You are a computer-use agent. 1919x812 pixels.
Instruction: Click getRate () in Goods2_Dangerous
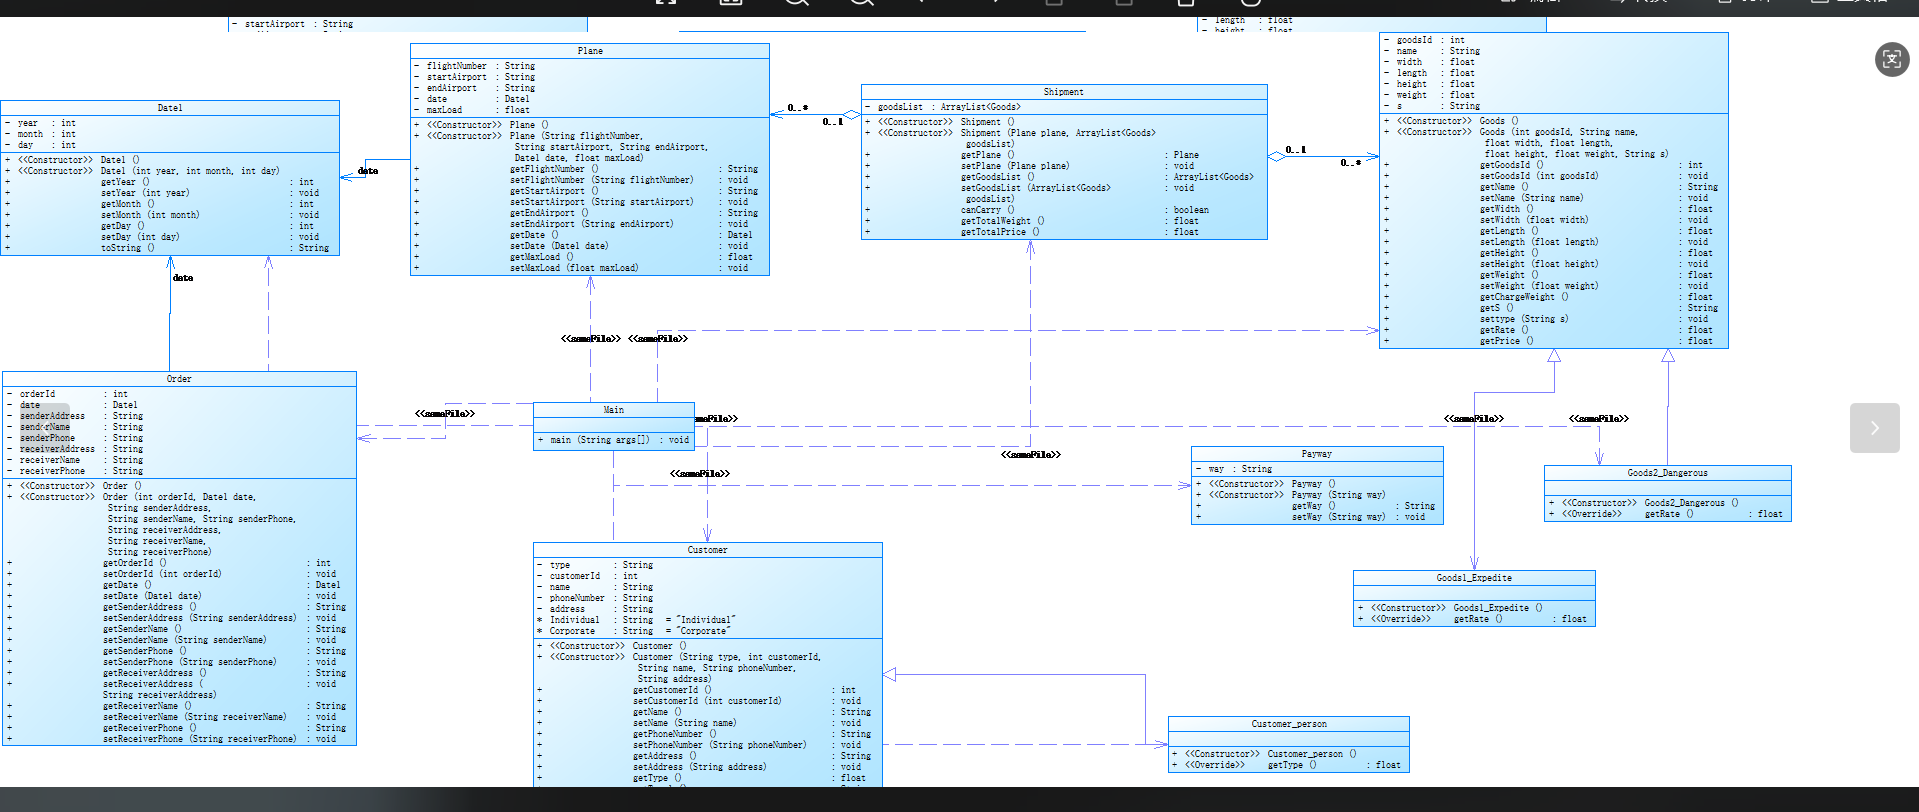pos(1669,514)
